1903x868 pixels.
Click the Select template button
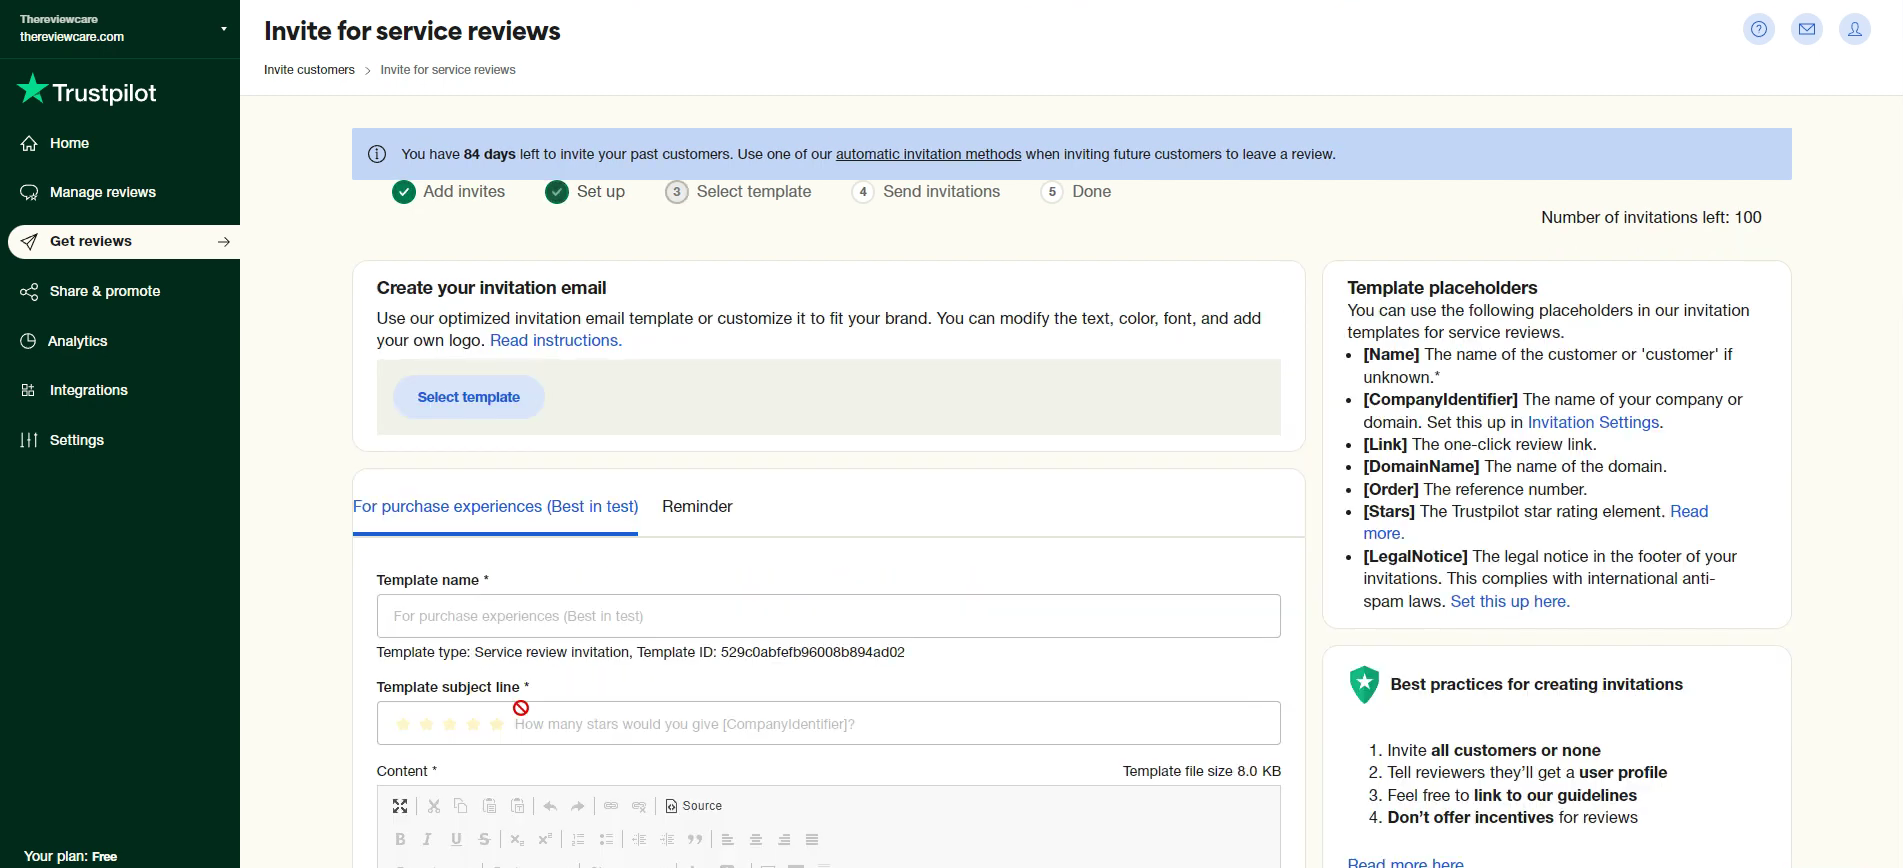click(x=468, y=397)
